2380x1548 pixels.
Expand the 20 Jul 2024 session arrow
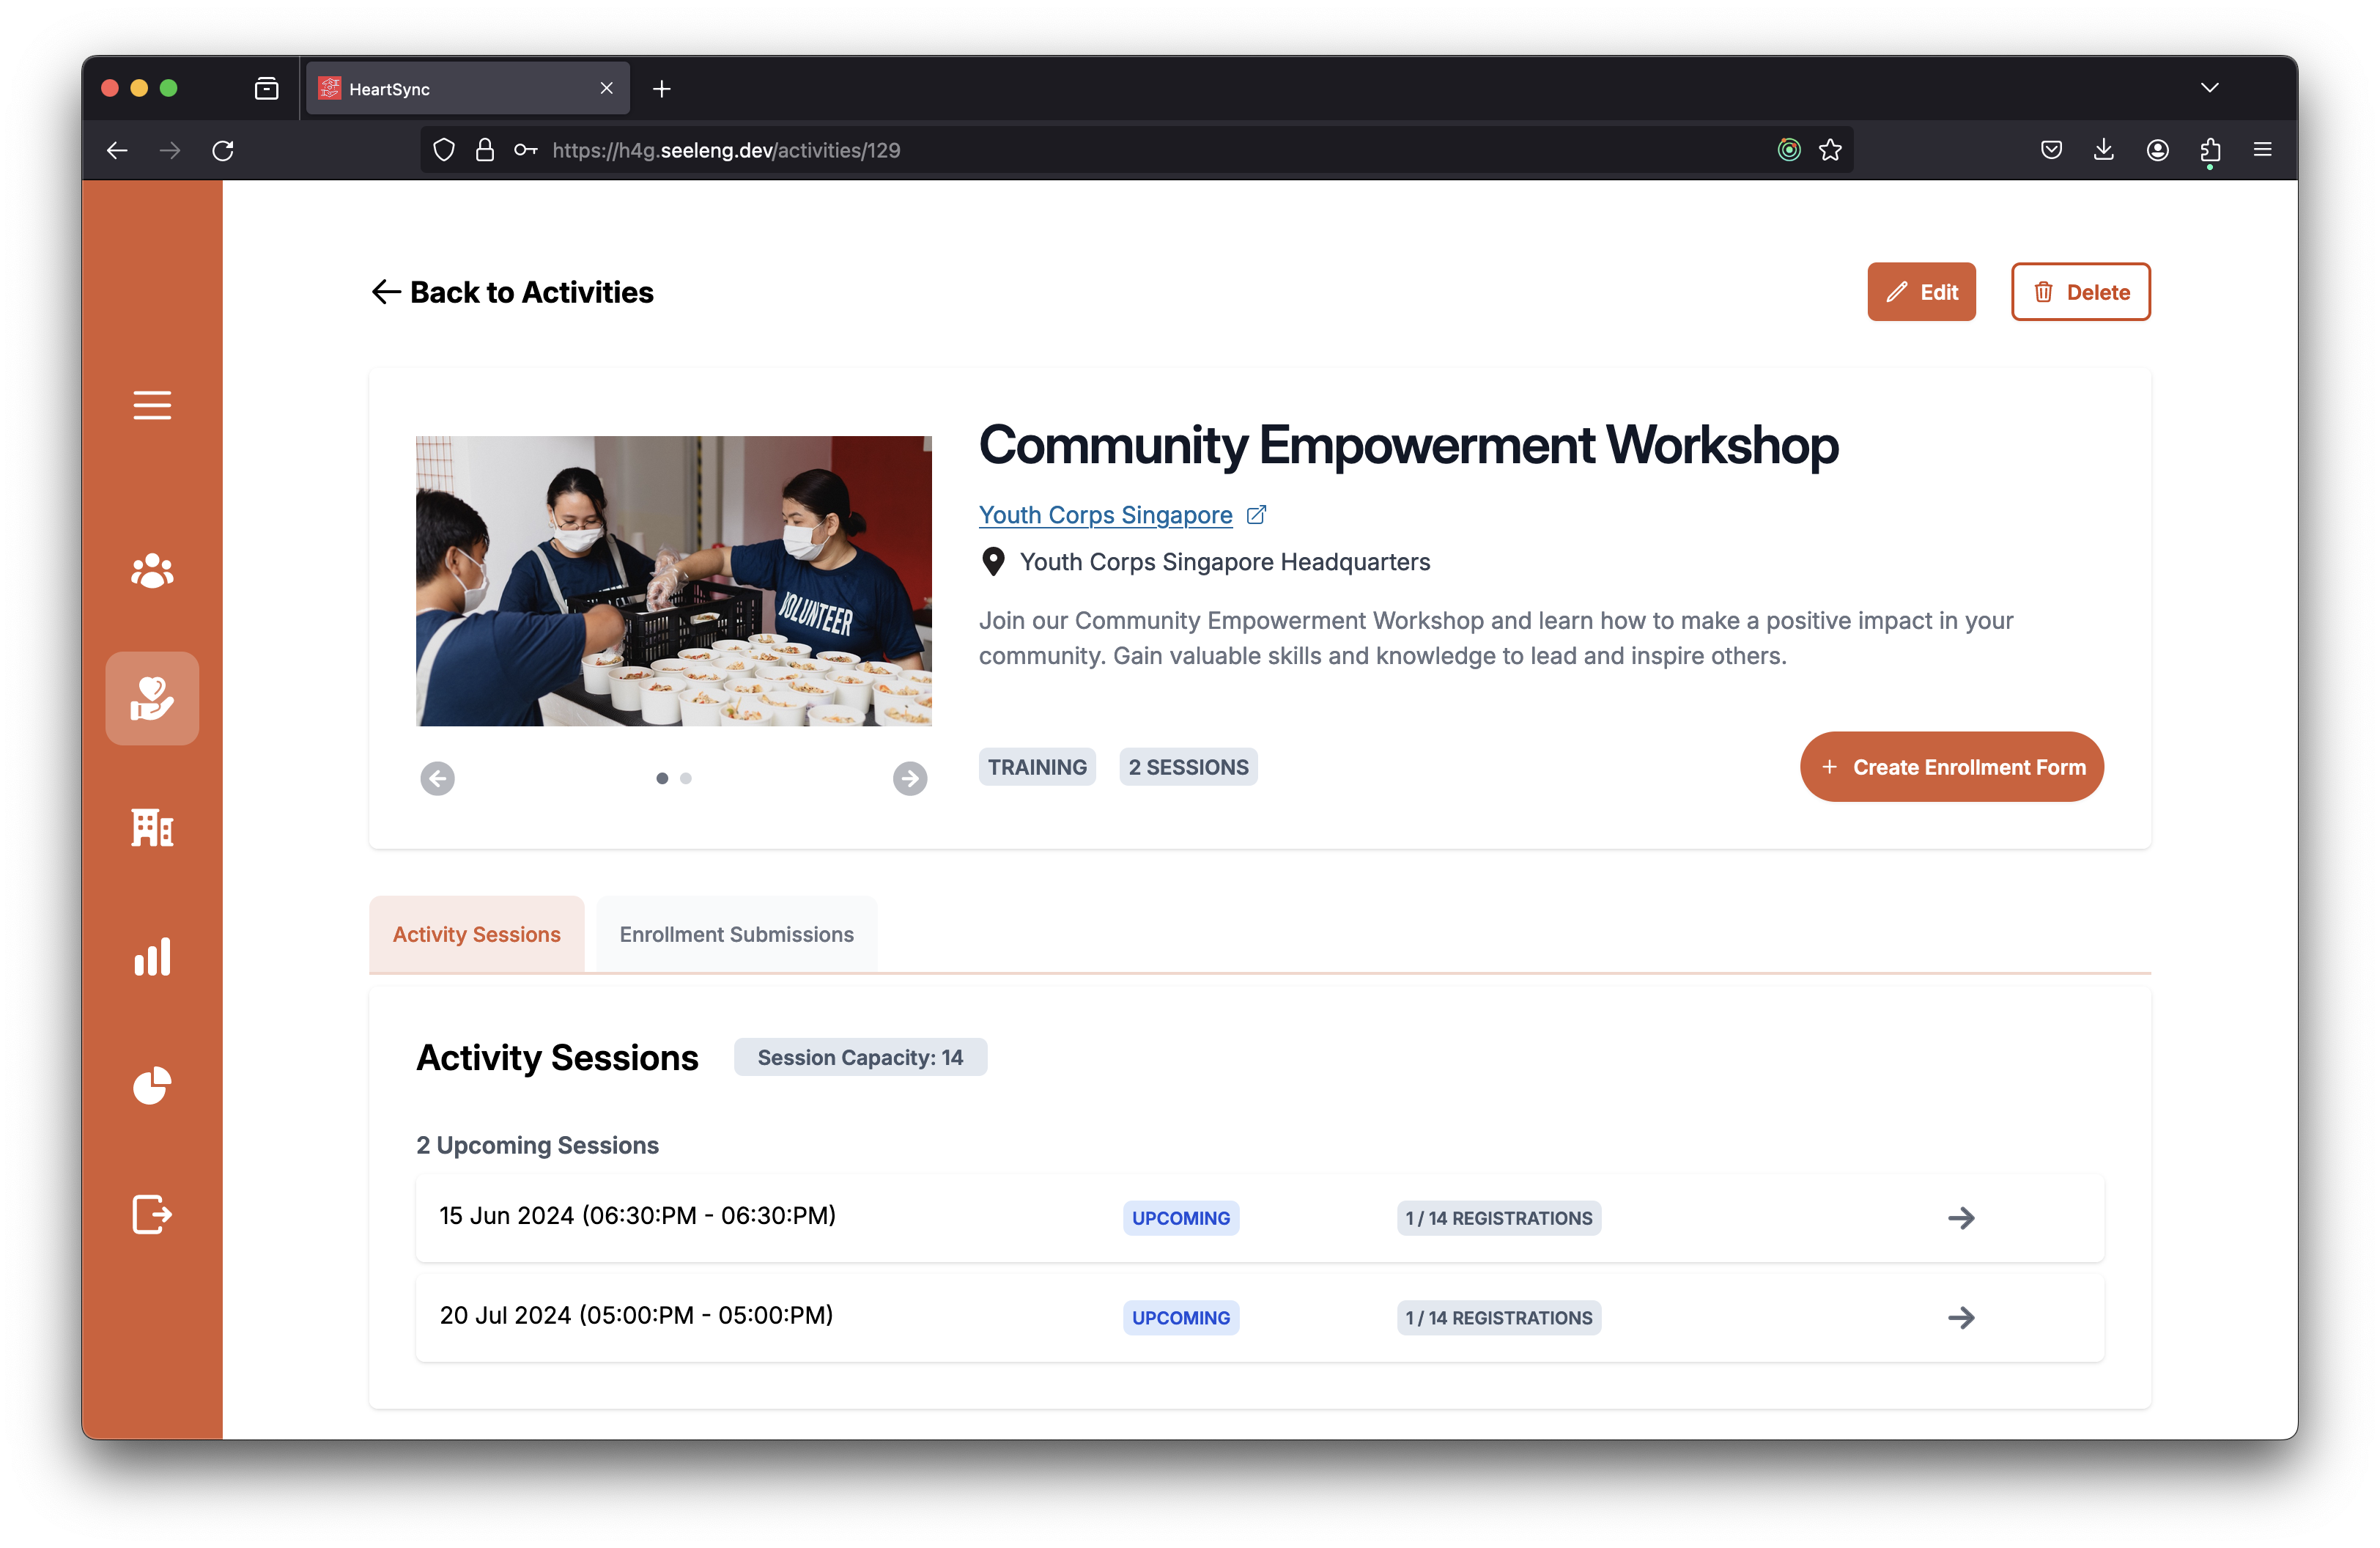(1961, 1317)
